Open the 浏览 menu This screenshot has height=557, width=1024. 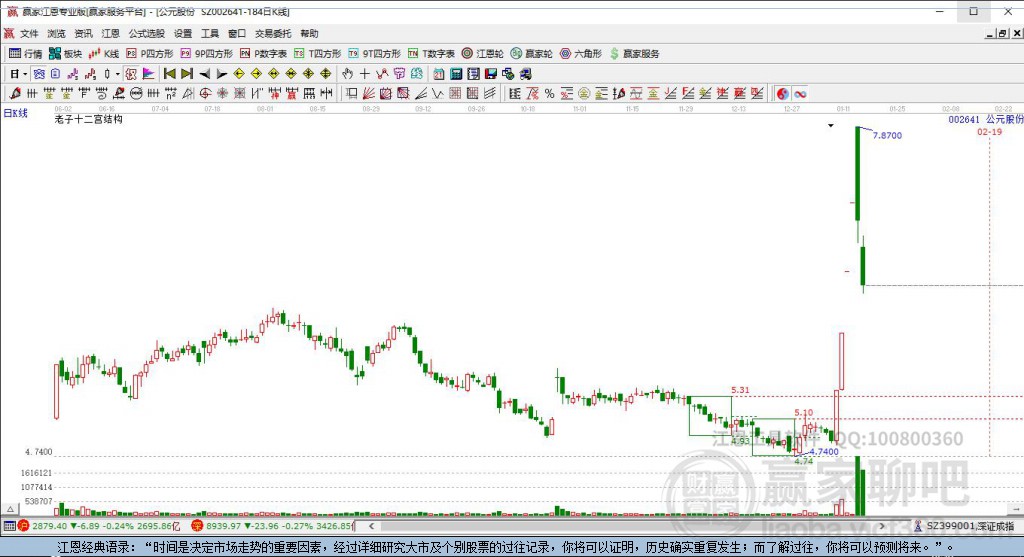point(56,33)
